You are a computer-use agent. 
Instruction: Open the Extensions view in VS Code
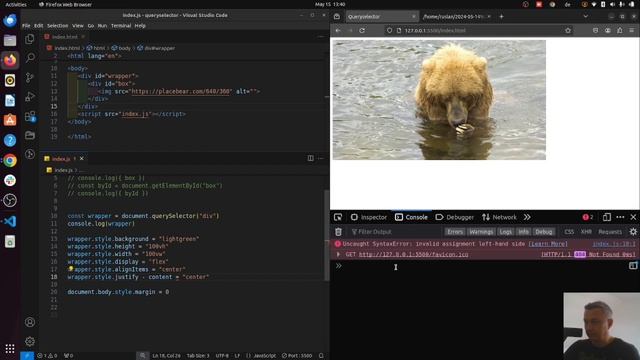point(30,116)
